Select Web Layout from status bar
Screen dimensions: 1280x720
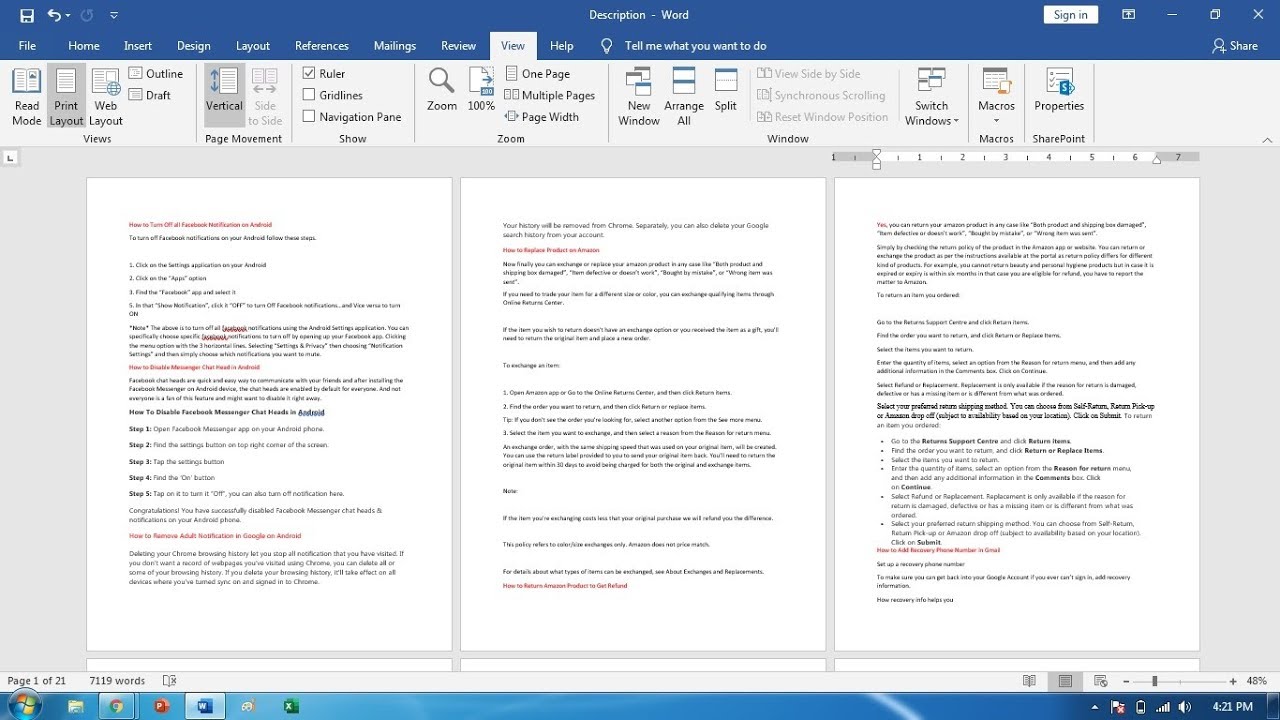click(1099, 681)
